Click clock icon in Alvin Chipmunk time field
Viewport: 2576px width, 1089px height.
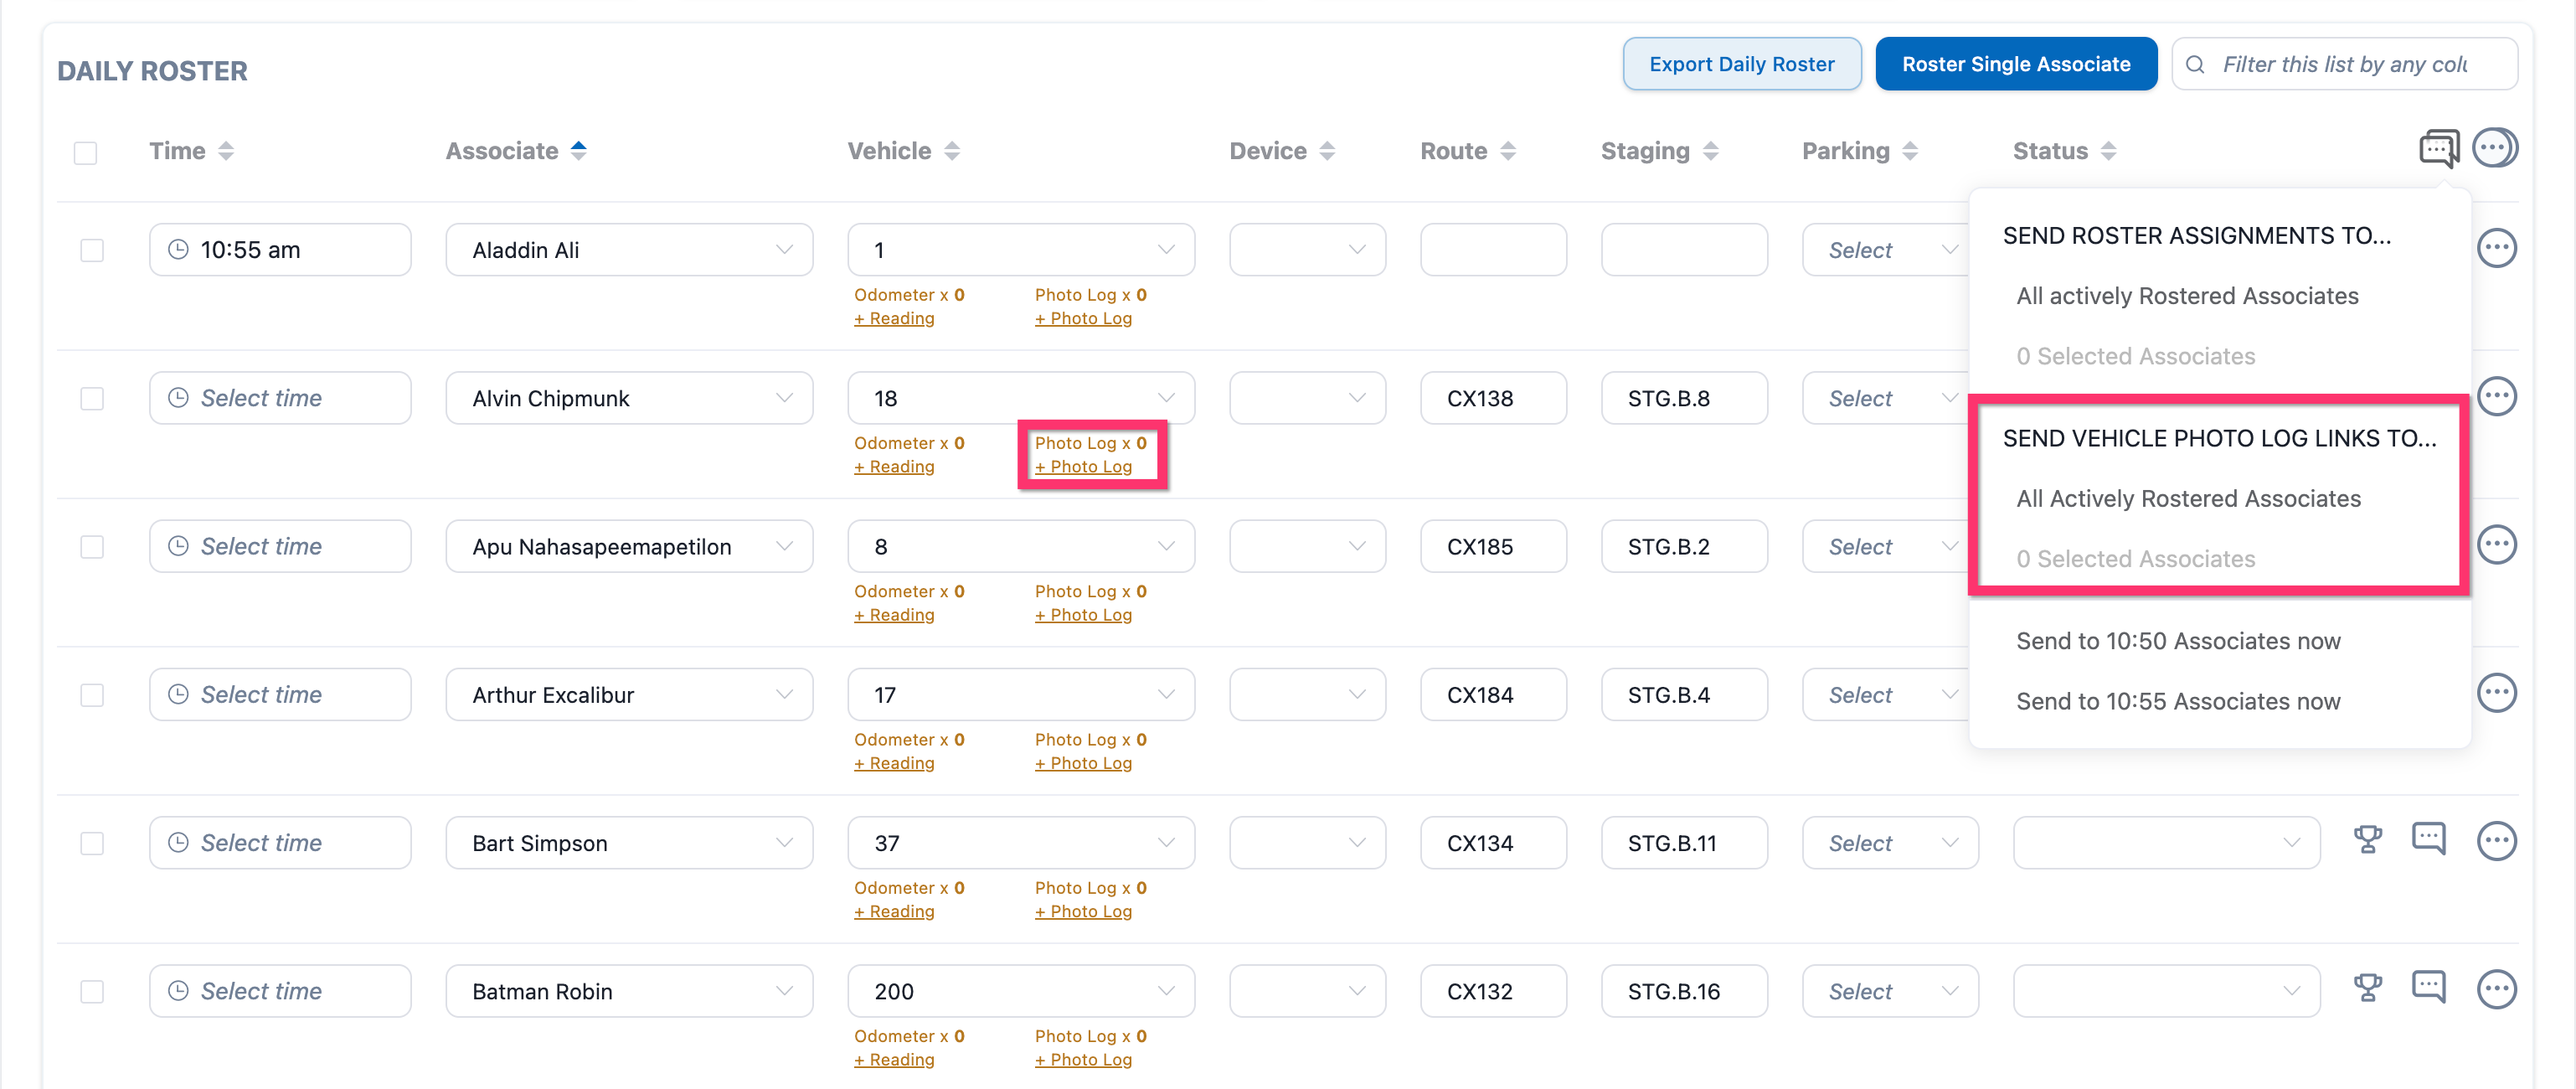pyautogui.click(x=178, y=398)
